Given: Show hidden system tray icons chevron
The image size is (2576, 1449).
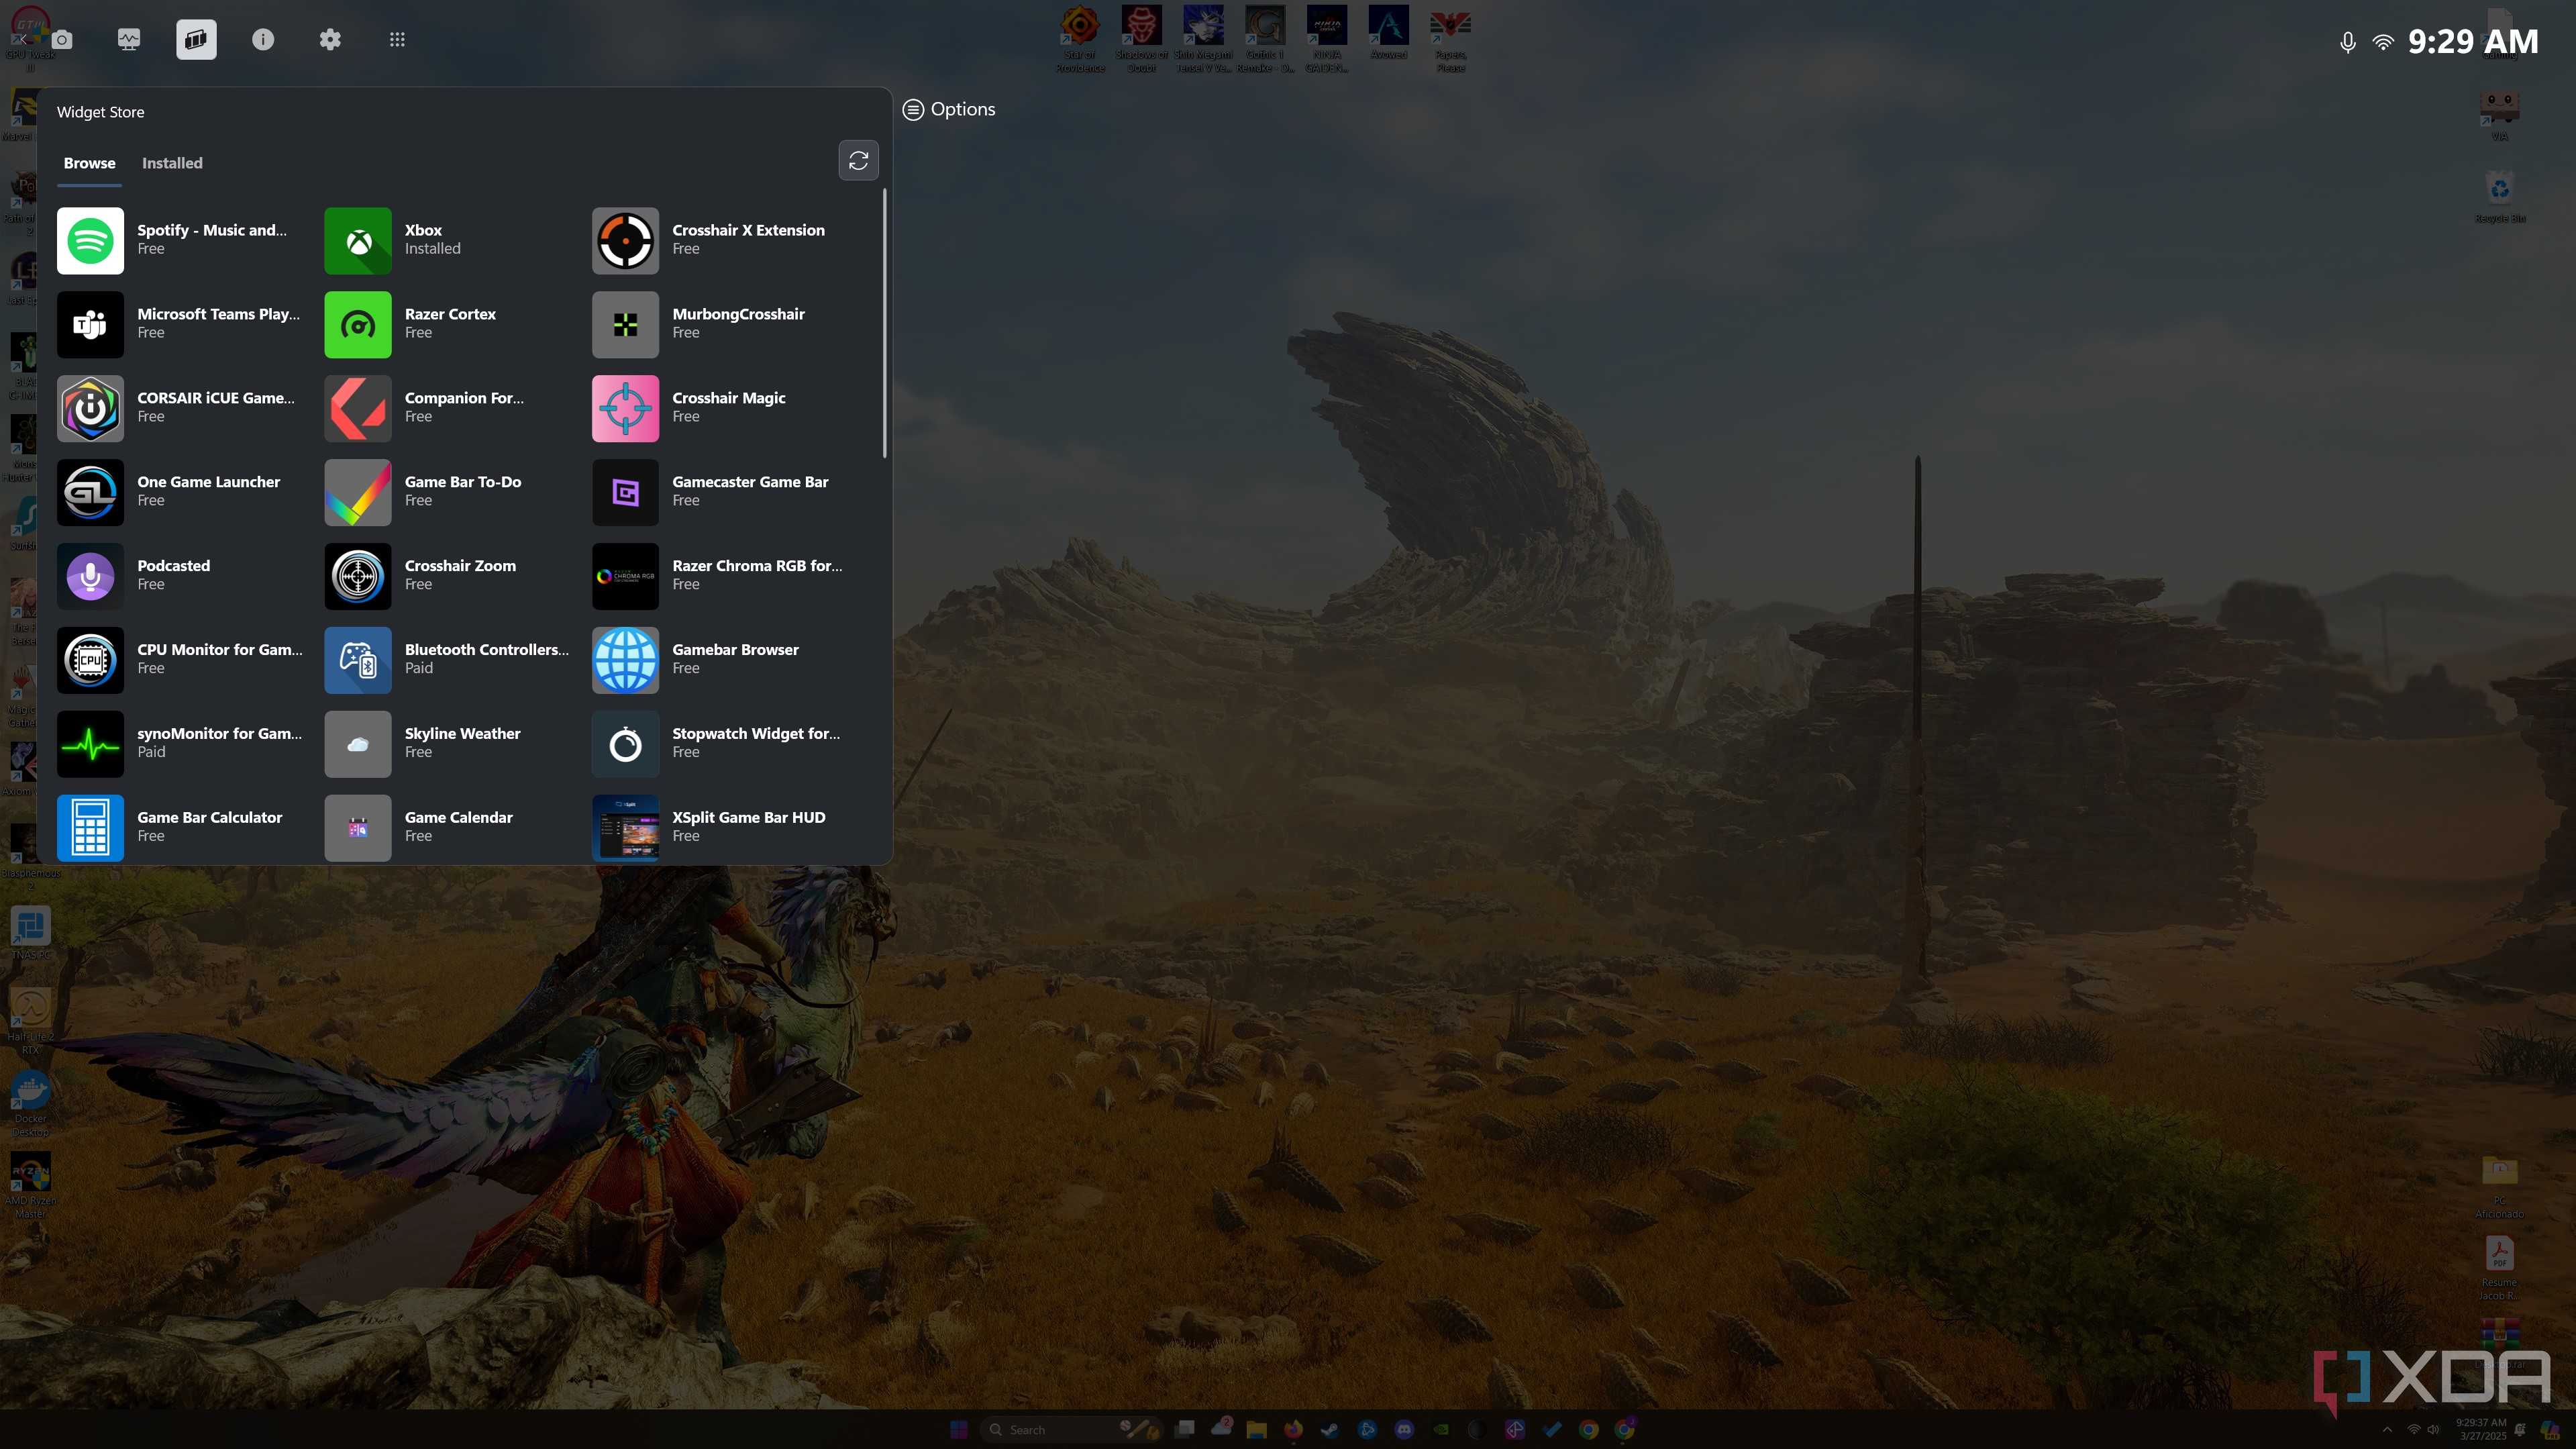Looking at the screenshot, I should [x=2387, y=1429].
